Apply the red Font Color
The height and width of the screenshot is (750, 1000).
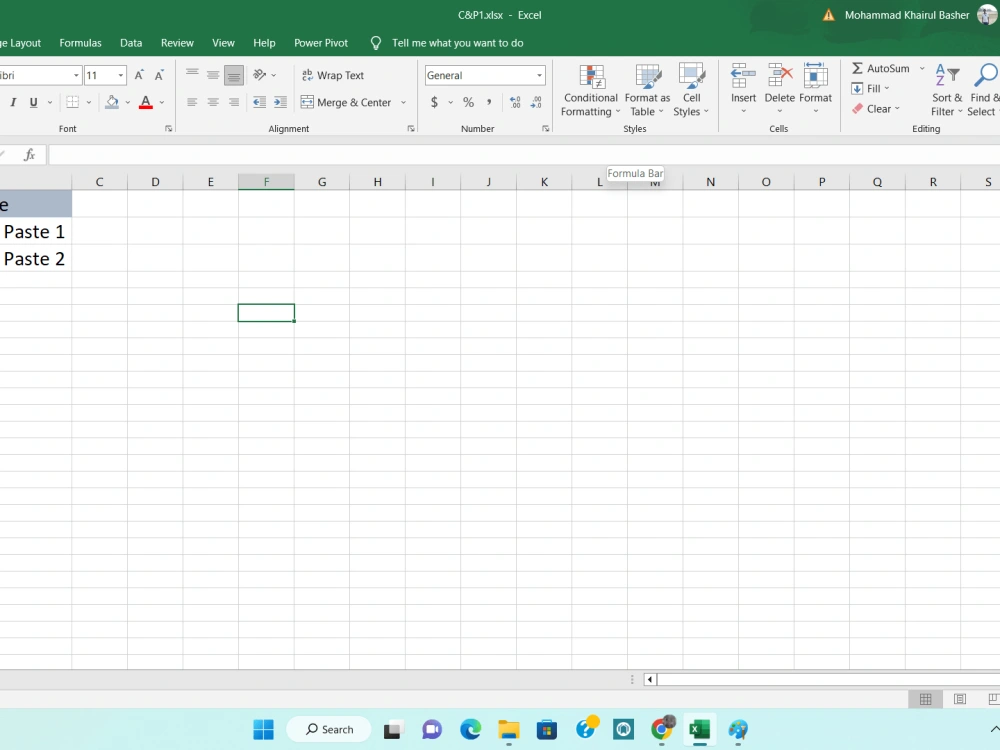point(145,102)
